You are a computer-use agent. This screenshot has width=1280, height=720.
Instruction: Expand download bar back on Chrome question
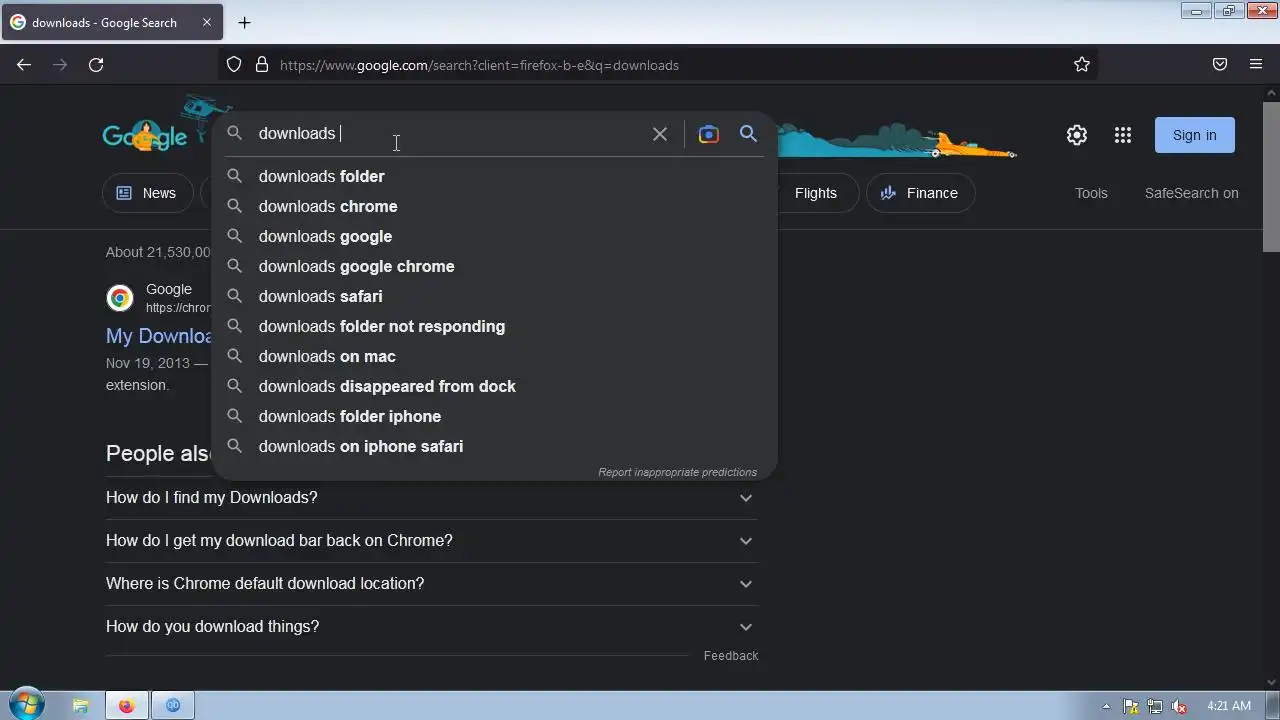click(431, 540)
